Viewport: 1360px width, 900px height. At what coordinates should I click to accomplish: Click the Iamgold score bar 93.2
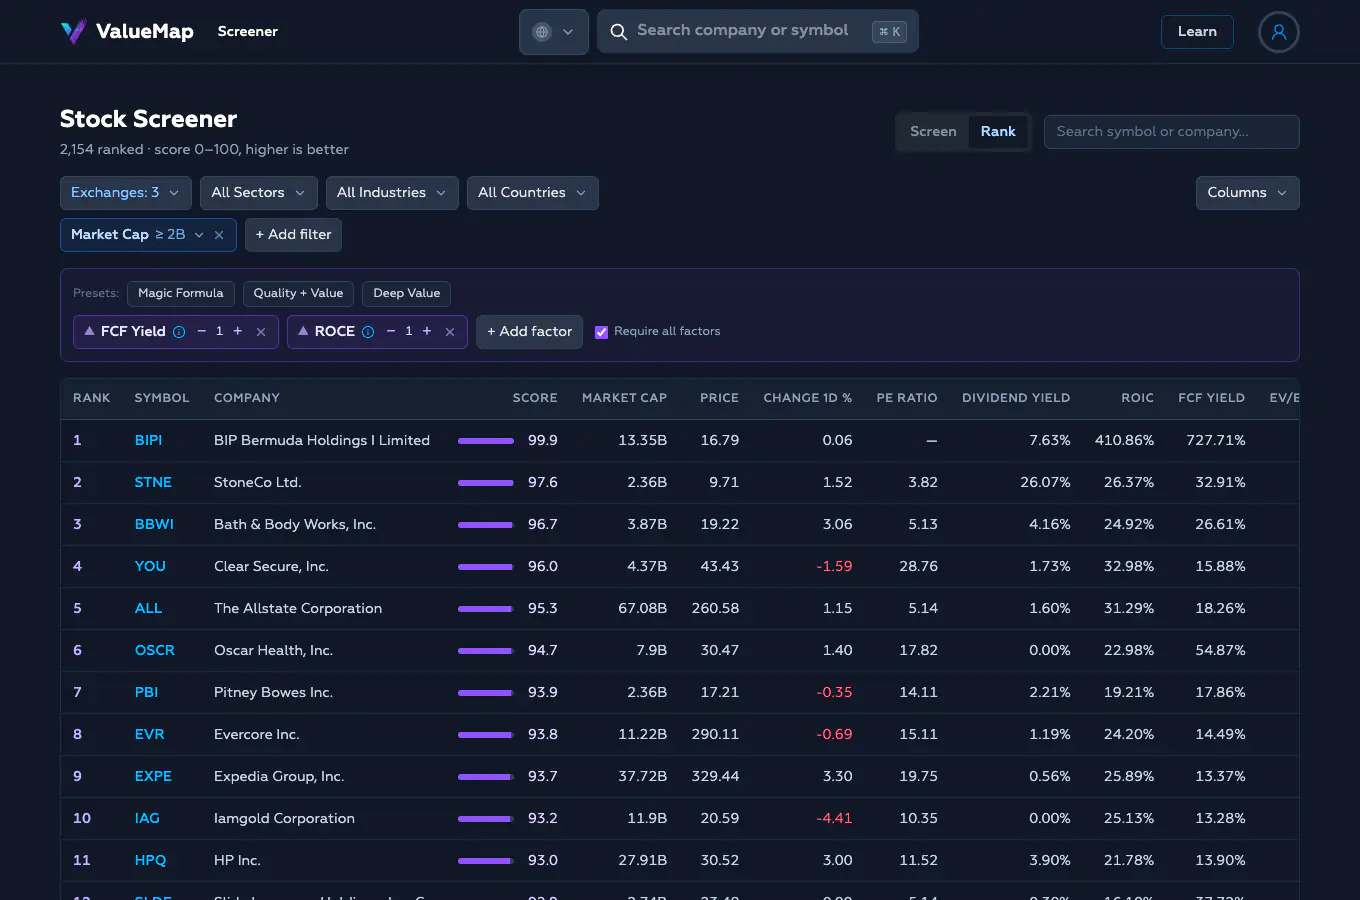pyautogui.click(x=486, y=819)
